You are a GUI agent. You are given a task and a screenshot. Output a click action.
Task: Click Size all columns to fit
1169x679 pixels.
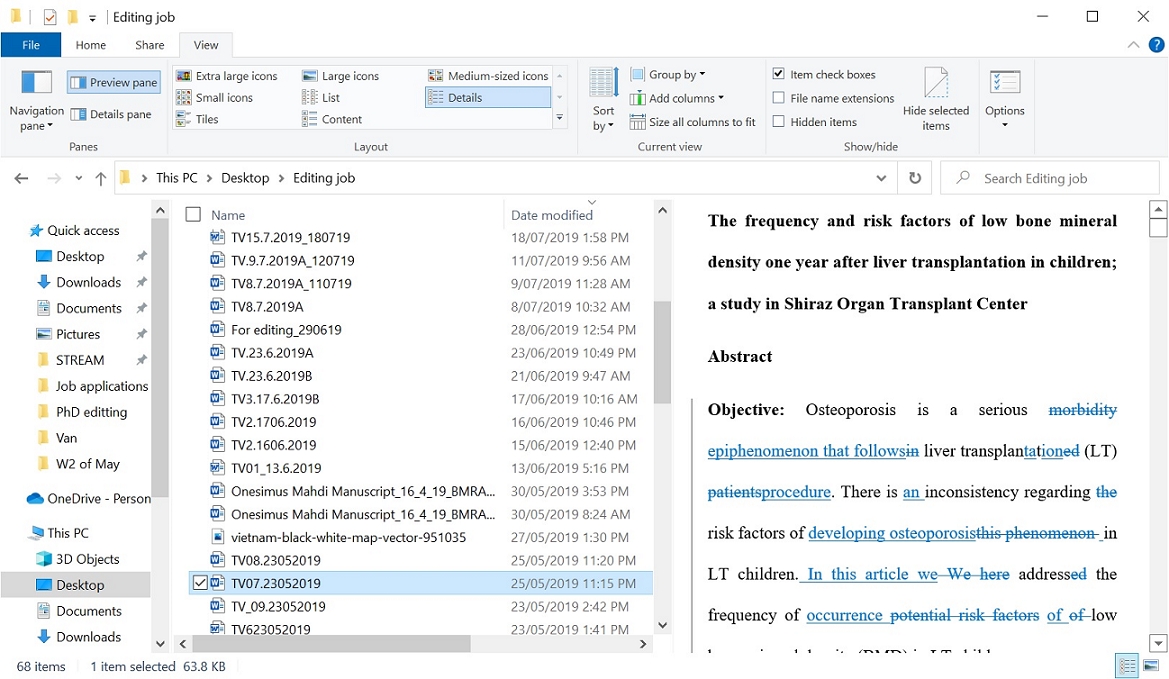click(x=693, y=122)
